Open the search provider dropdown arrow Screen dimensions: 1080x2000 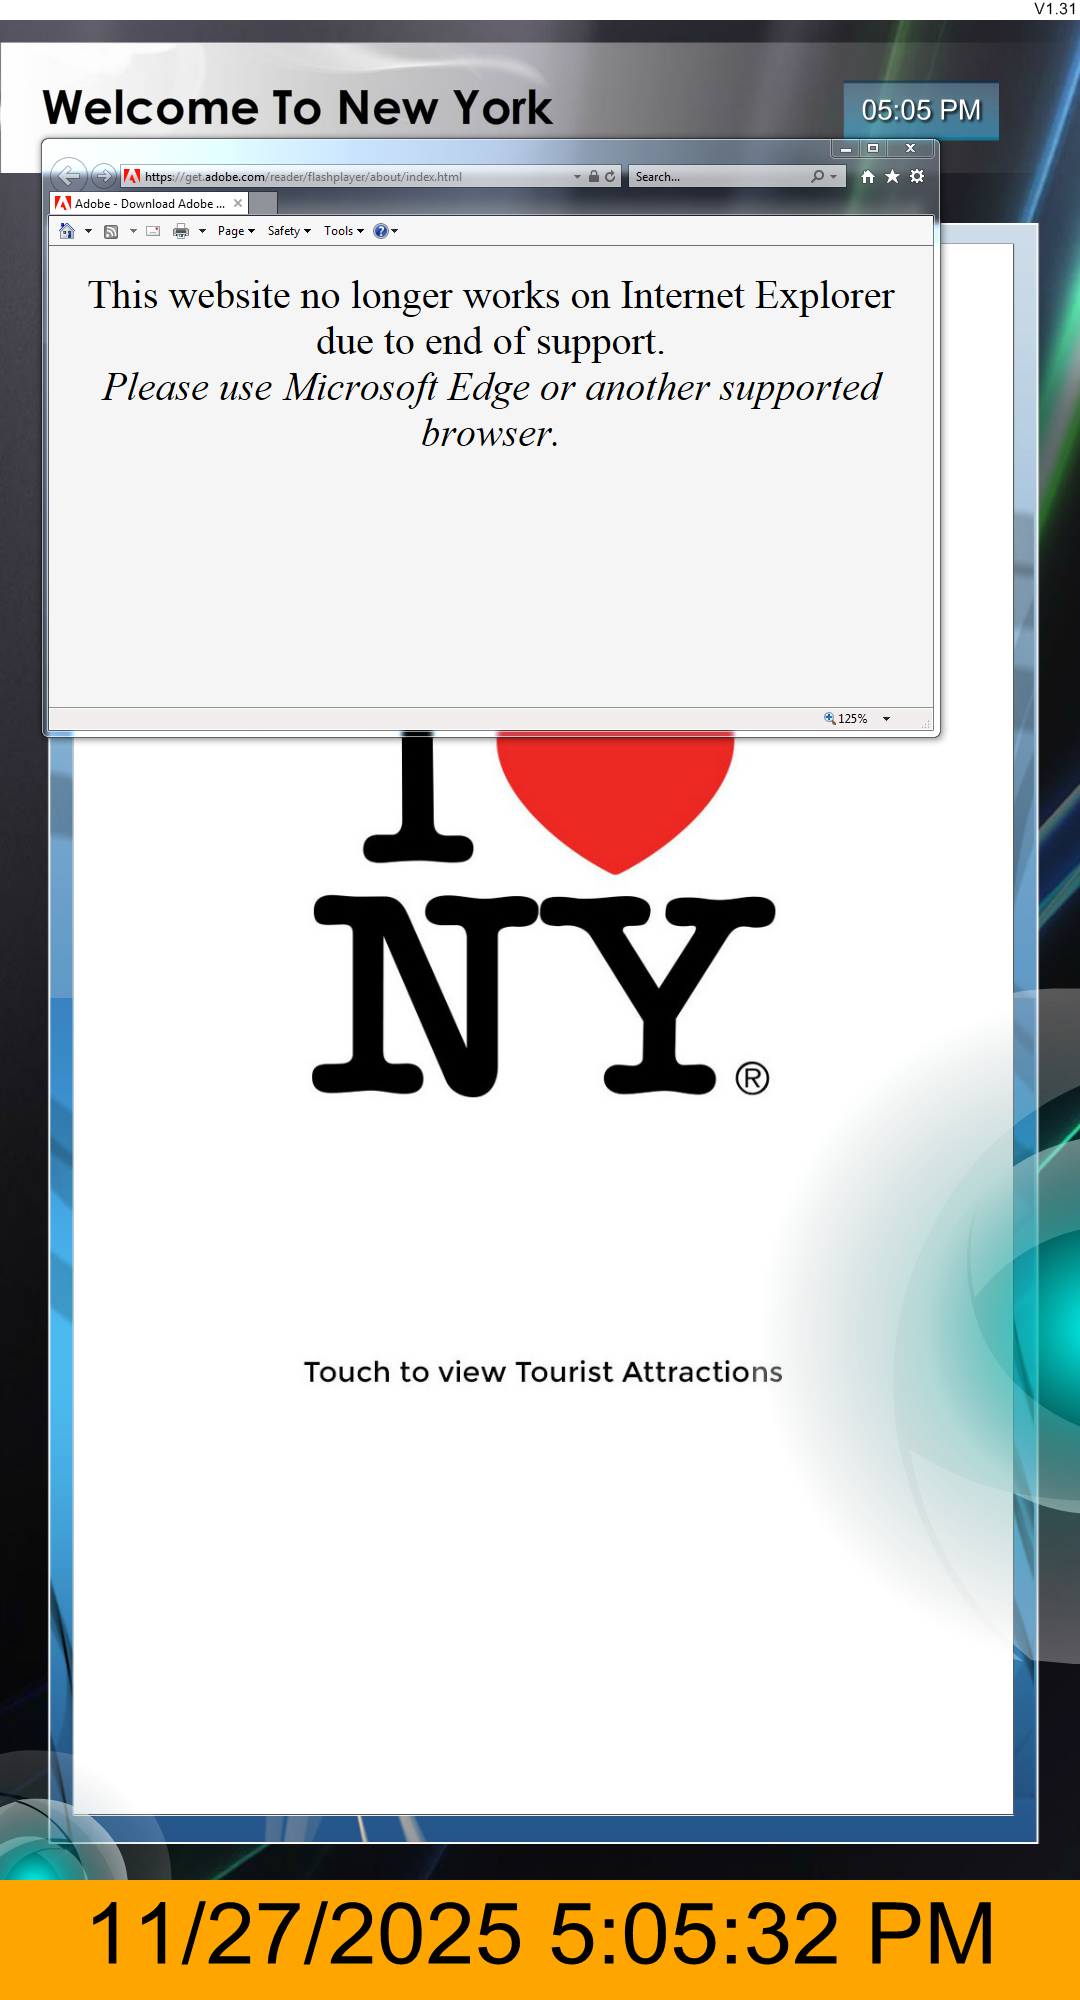point(833,177)
